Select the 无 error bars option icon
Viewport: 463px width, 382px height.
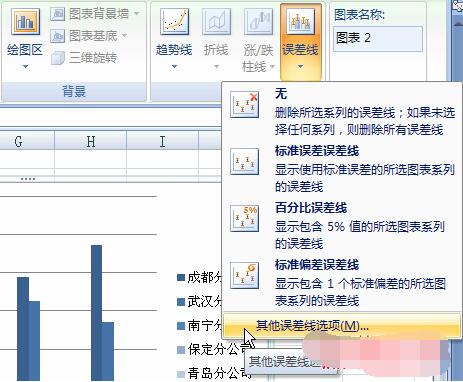pos(244,104)
